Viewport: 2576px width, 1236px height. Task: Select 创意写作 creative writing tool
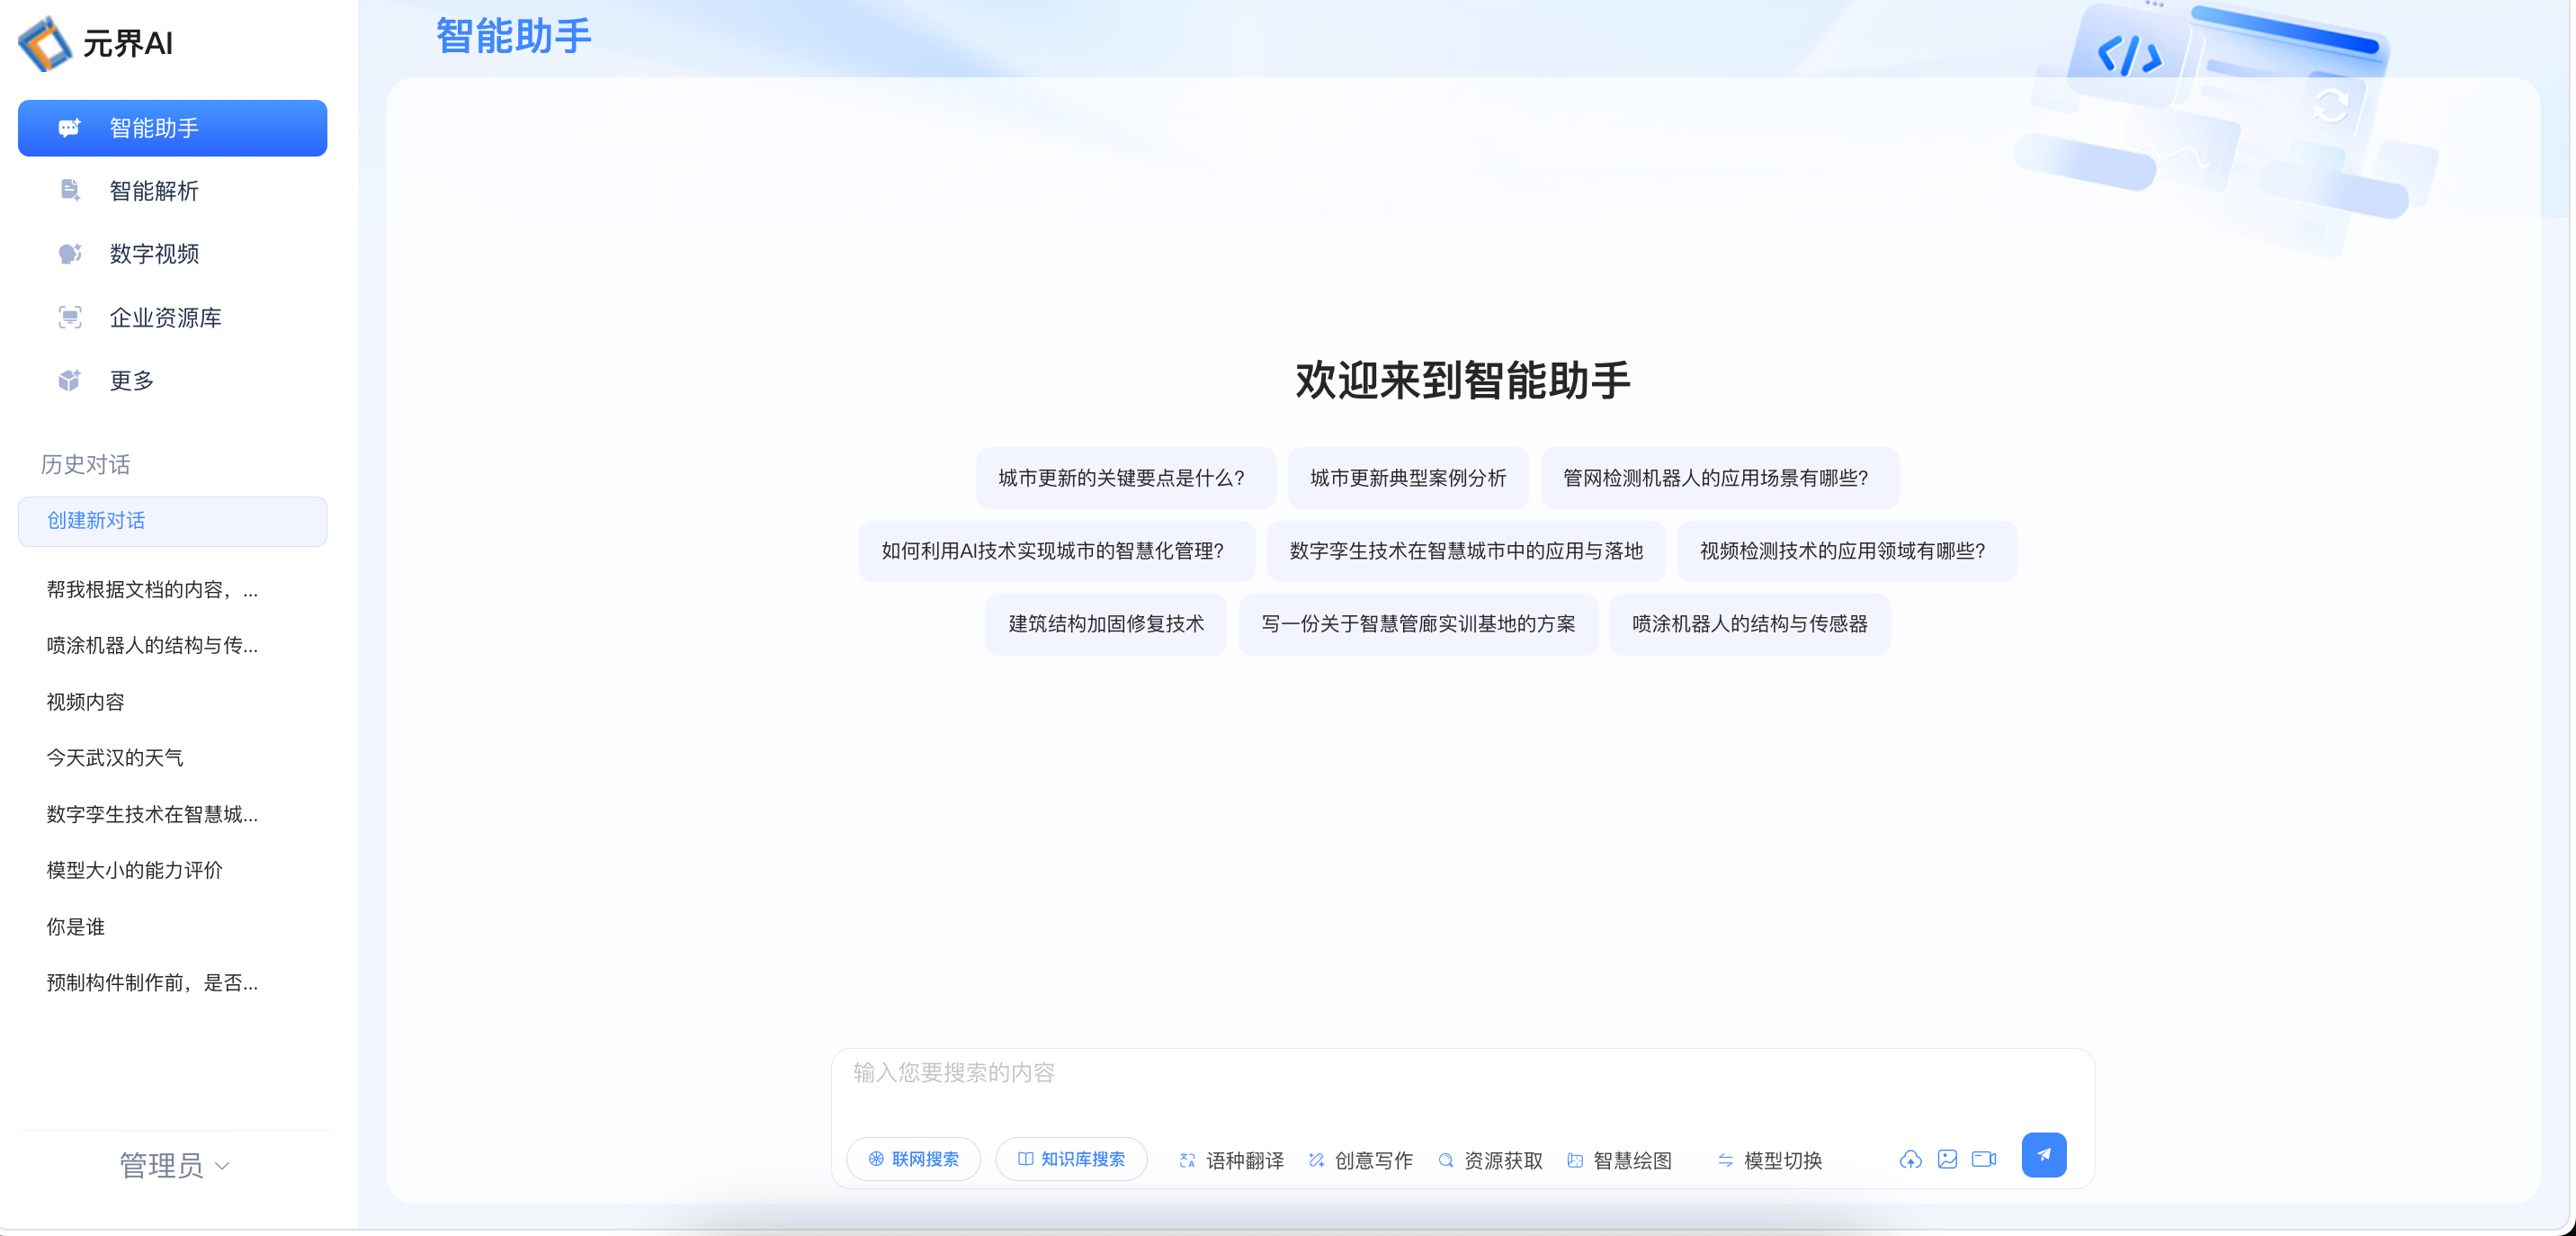pos(1360,1160)
